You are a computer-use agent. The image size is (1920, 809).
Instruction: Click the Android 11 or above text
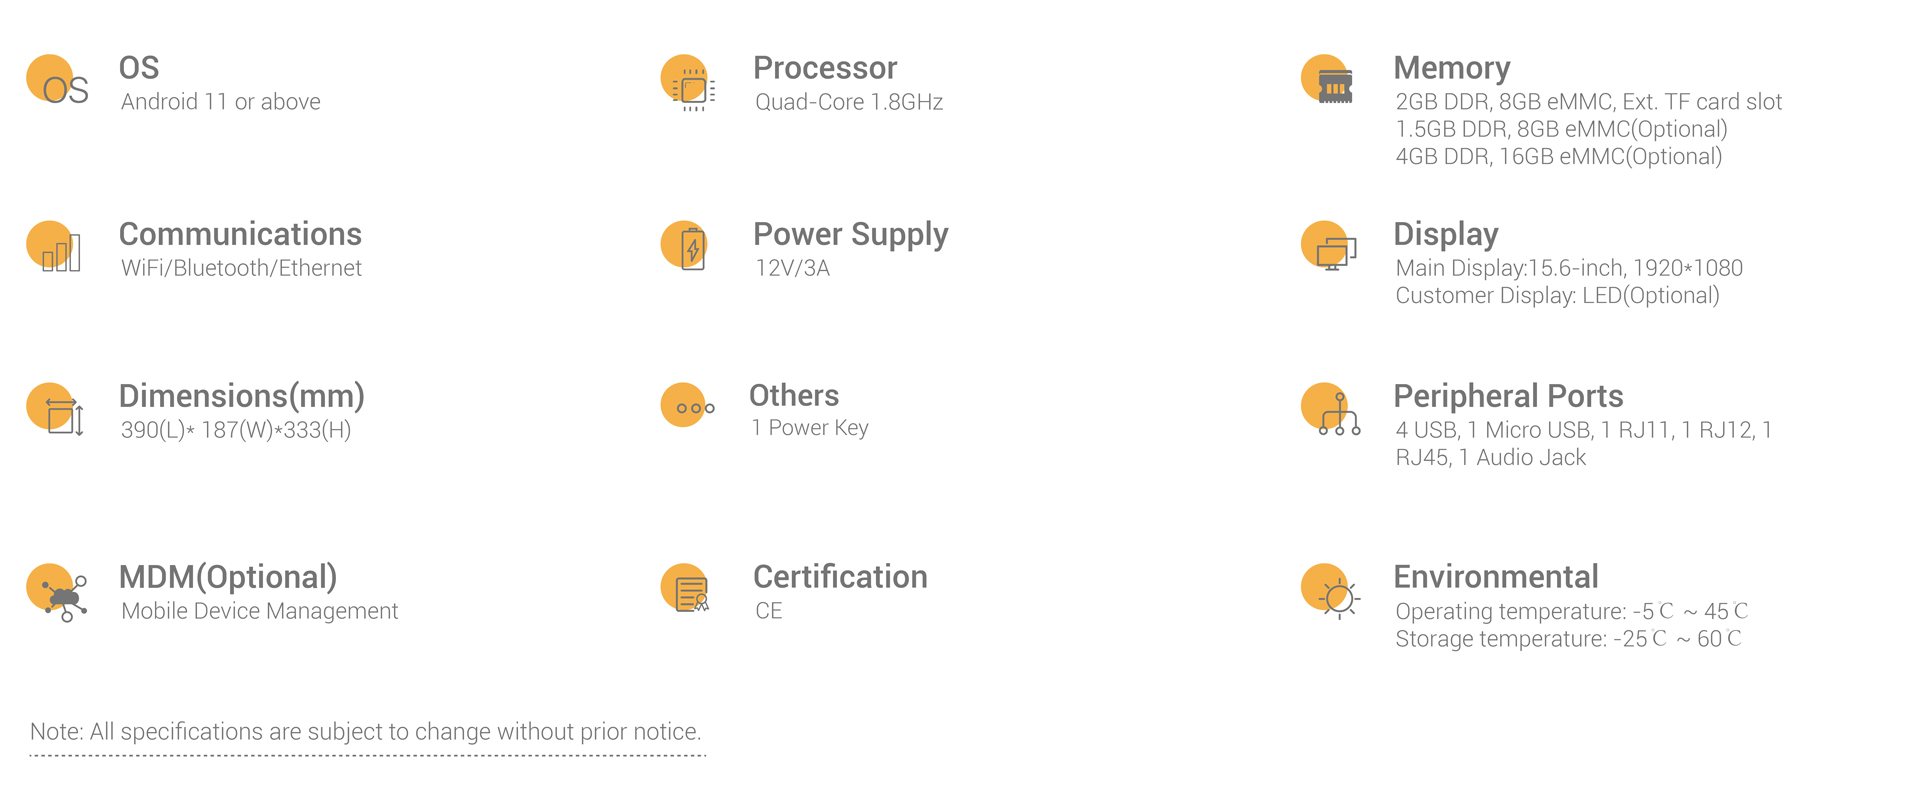click(221, 102)
